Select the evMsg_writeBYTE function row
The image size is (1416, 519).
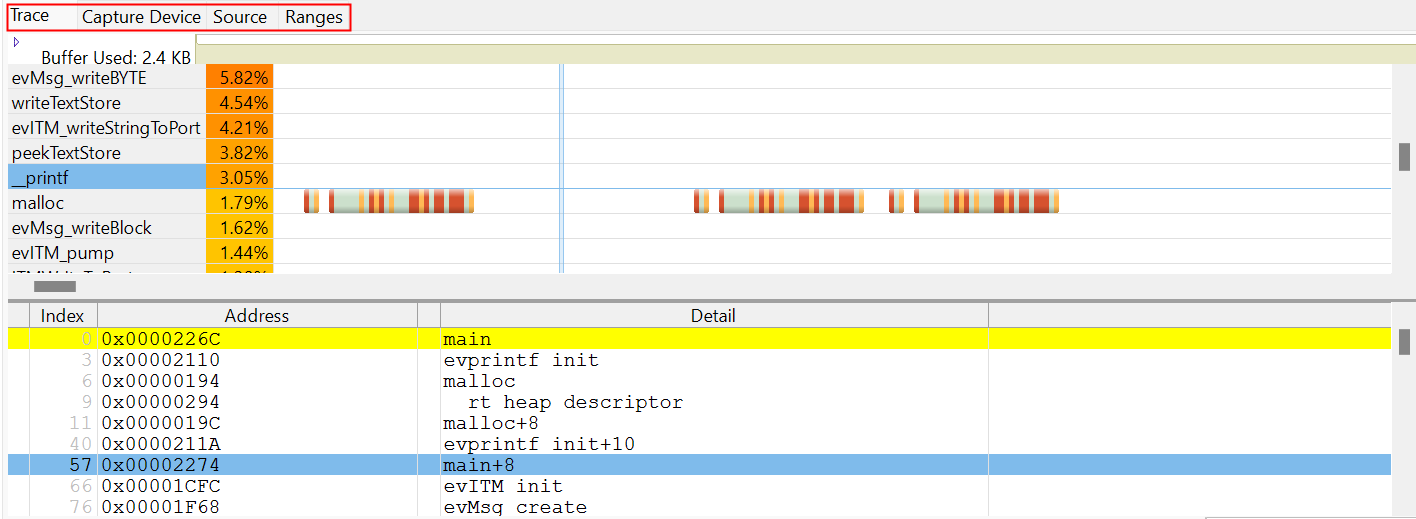pyautogui.click(x=79, y=78)
